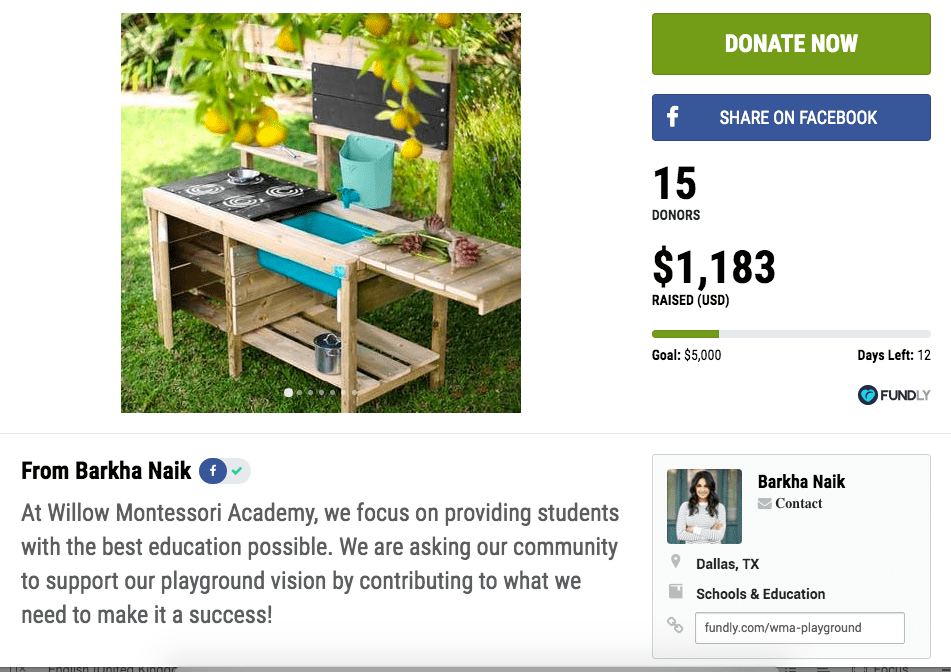This screenshot has height=672, width=951.
Task: Click the envelope icon next to Contact
Action: [767, 503]
